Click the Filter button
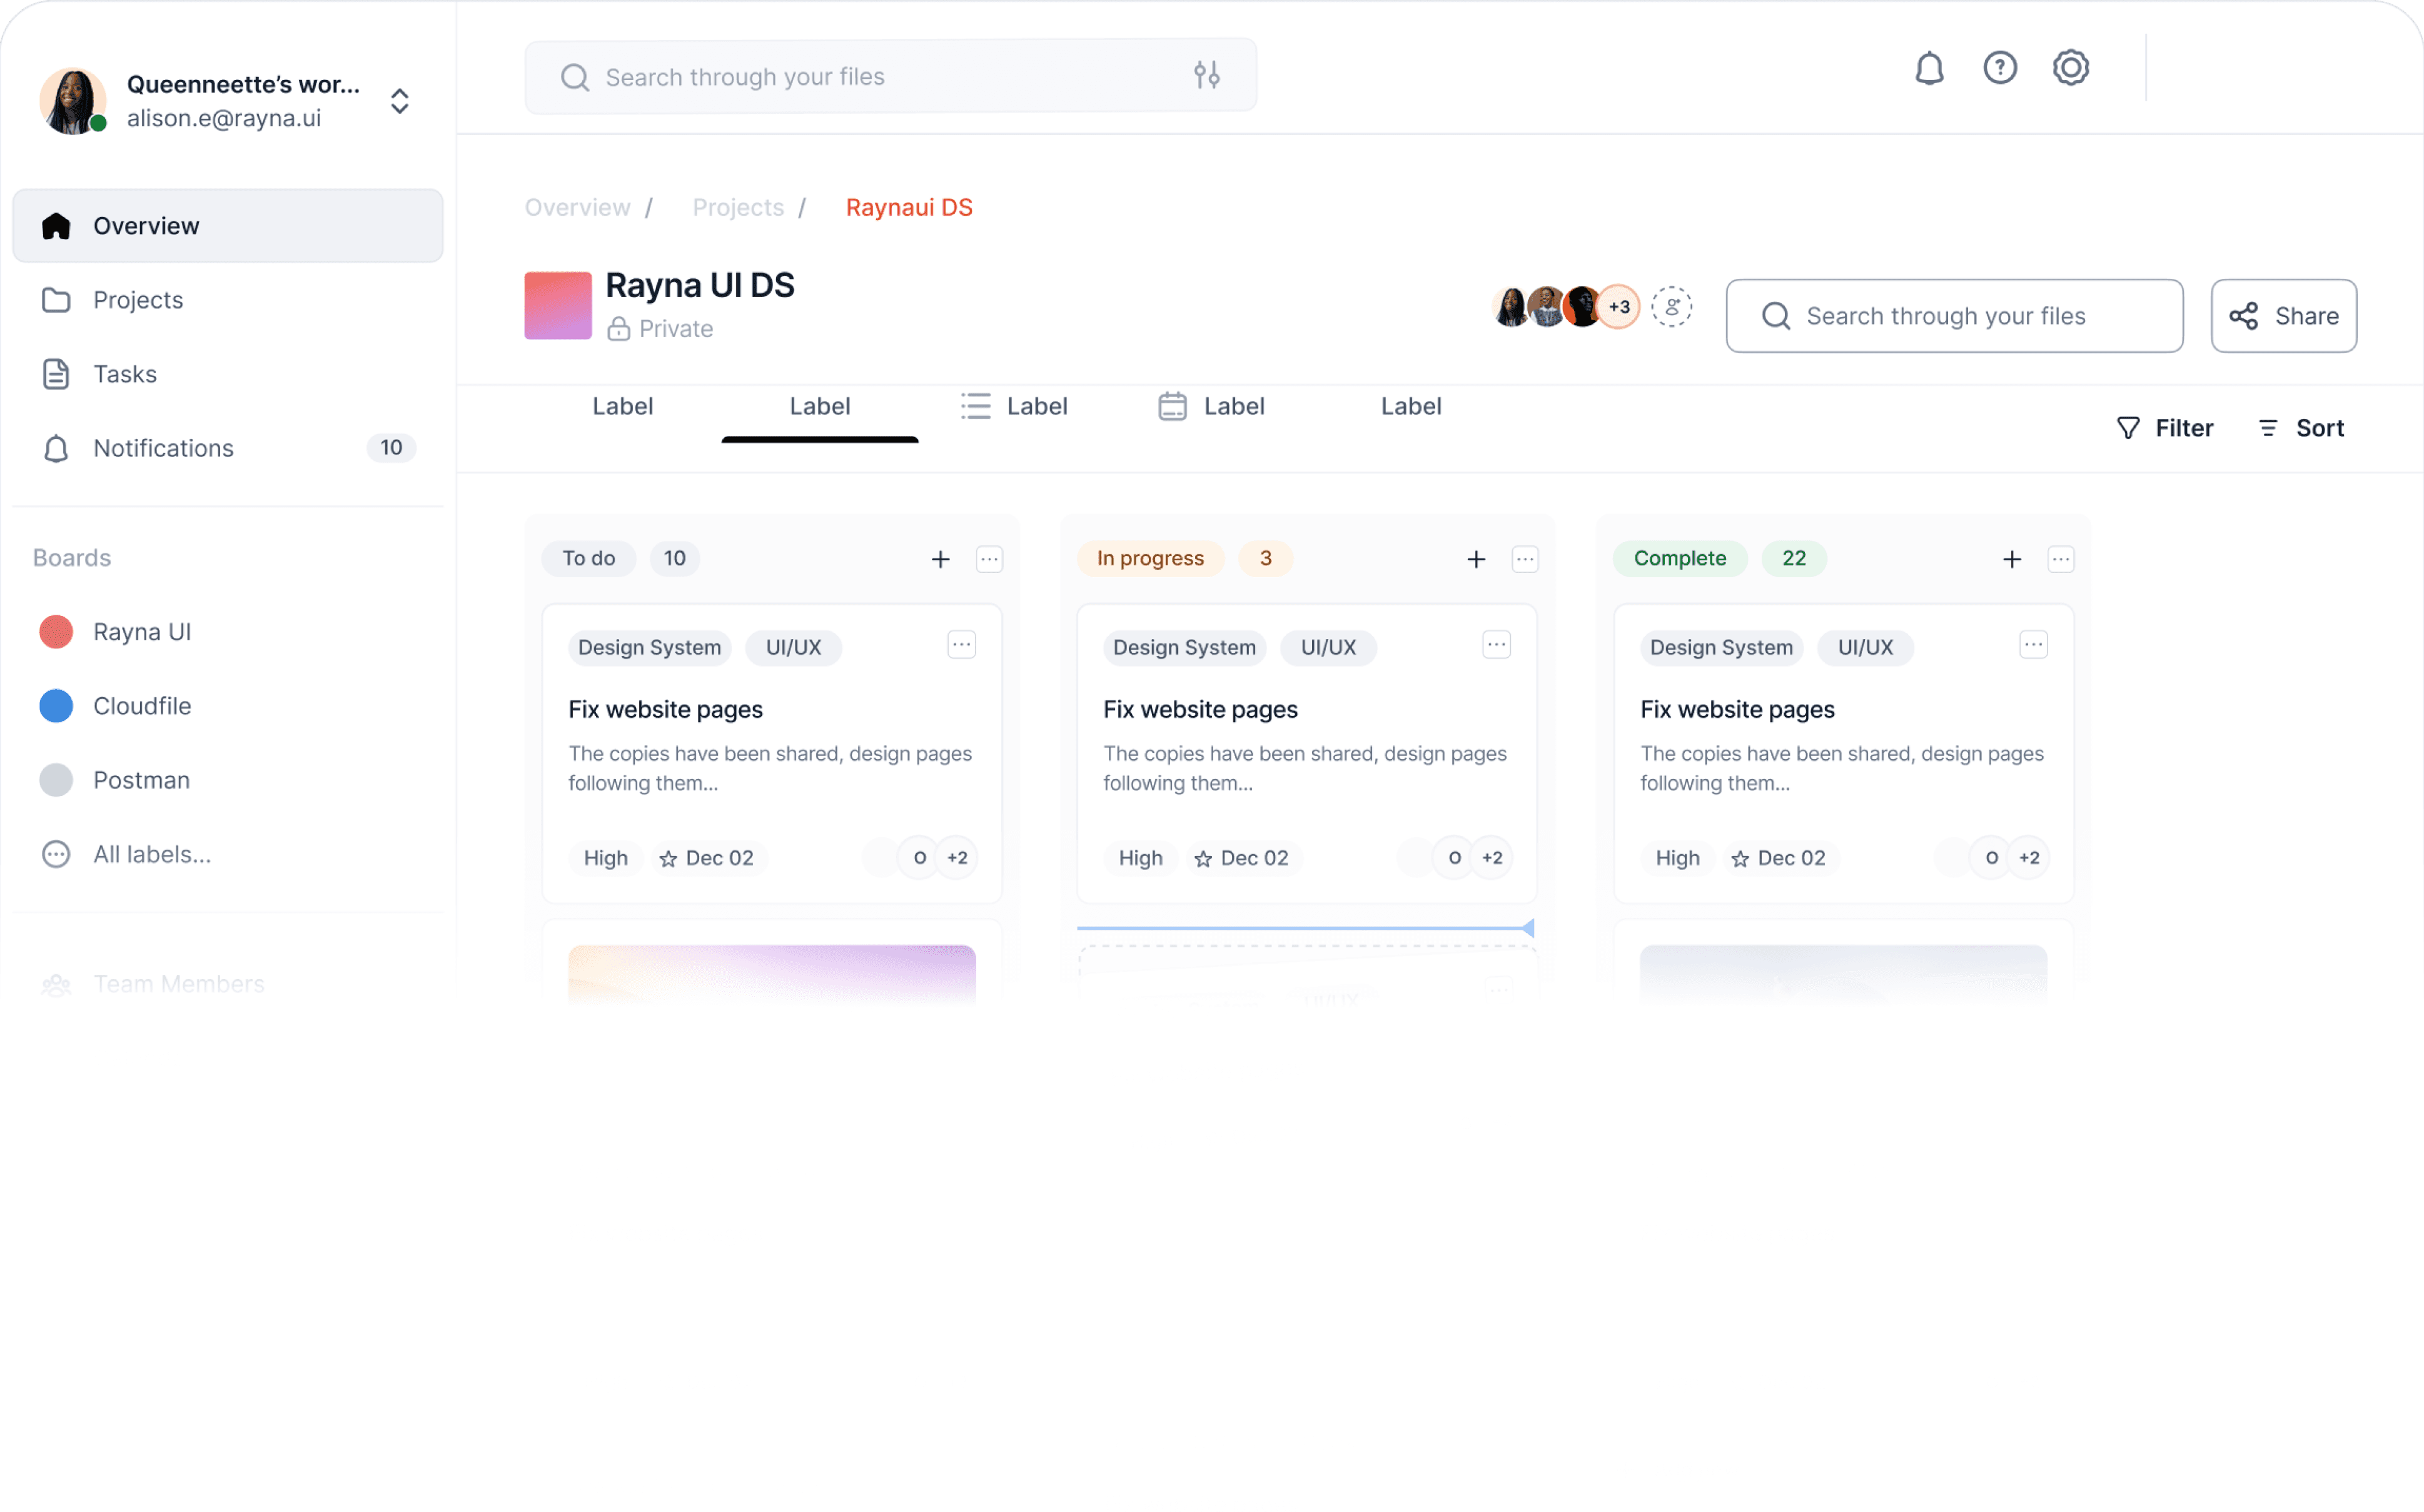 [x=2165, y=428]
